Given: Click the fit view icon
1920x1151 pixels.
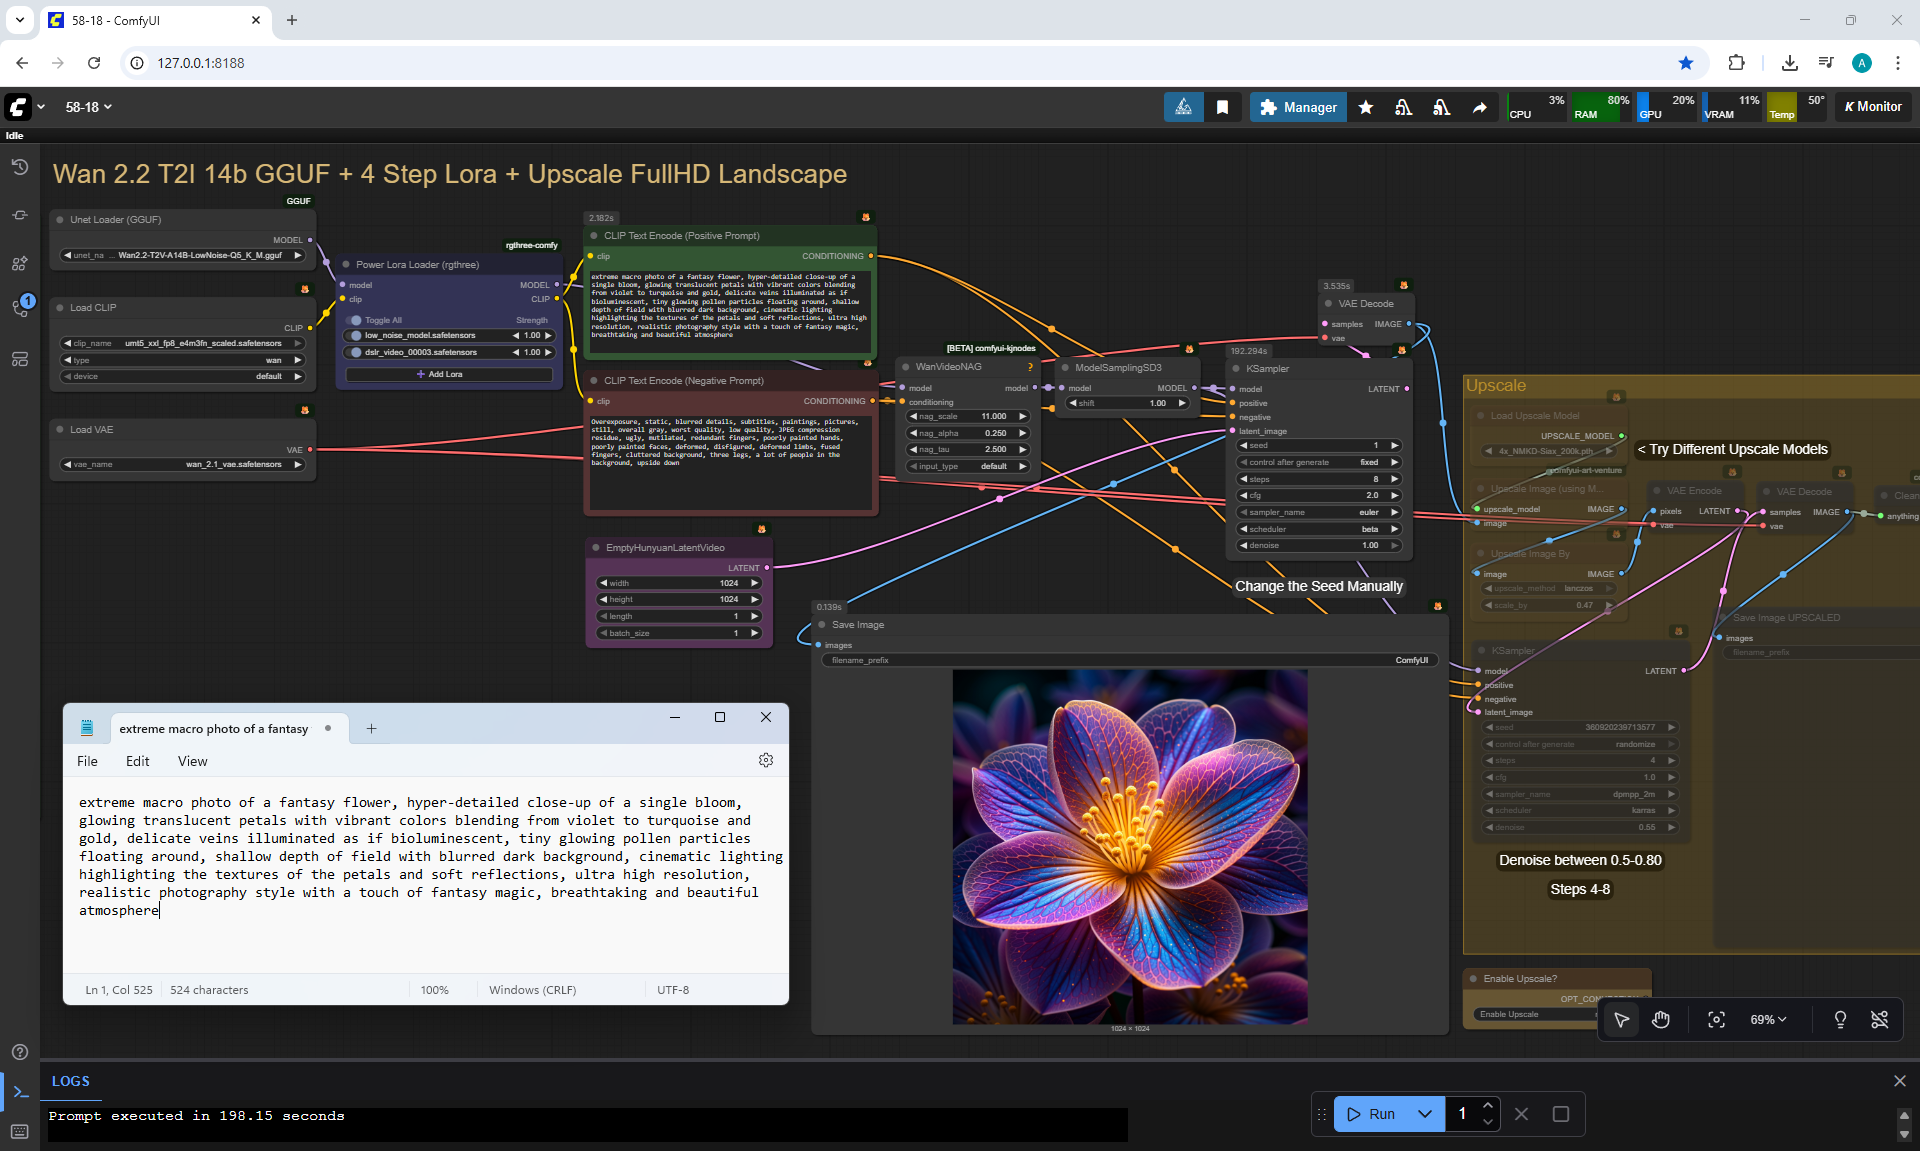Looking at the screenshot, I should point(1716,1020).
